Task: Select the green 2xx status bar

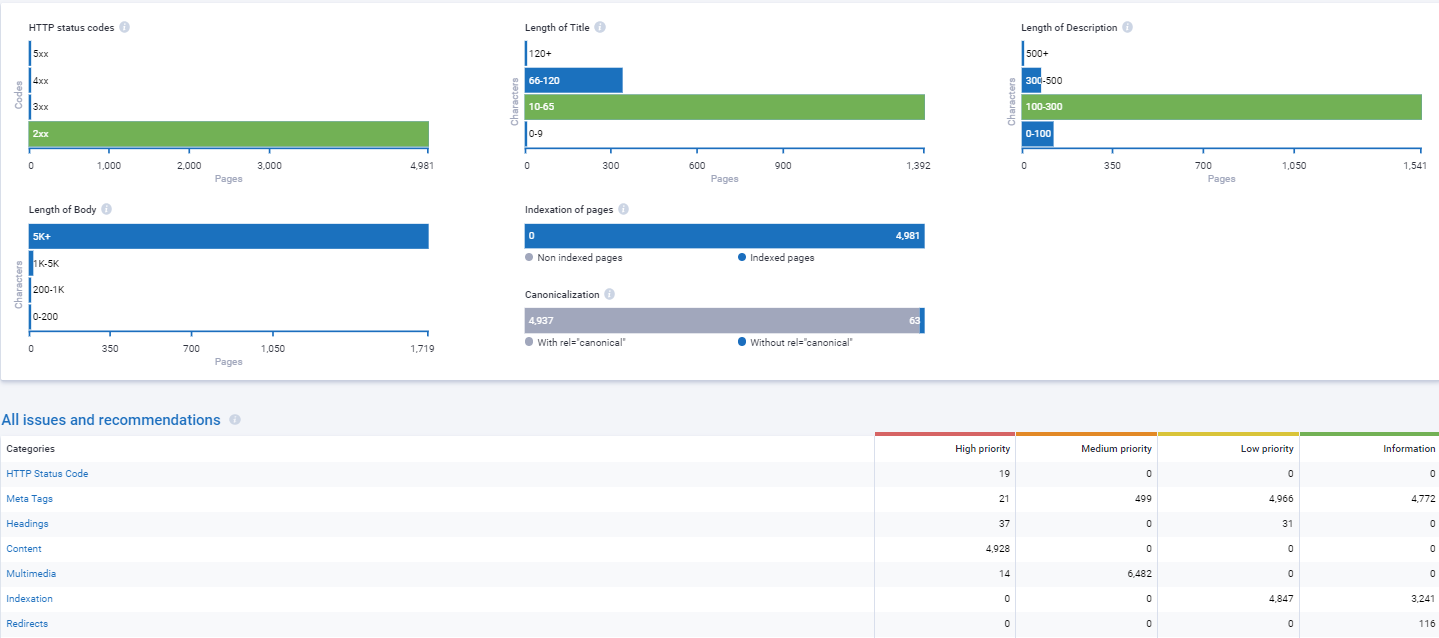Action: tap(229, 133)
